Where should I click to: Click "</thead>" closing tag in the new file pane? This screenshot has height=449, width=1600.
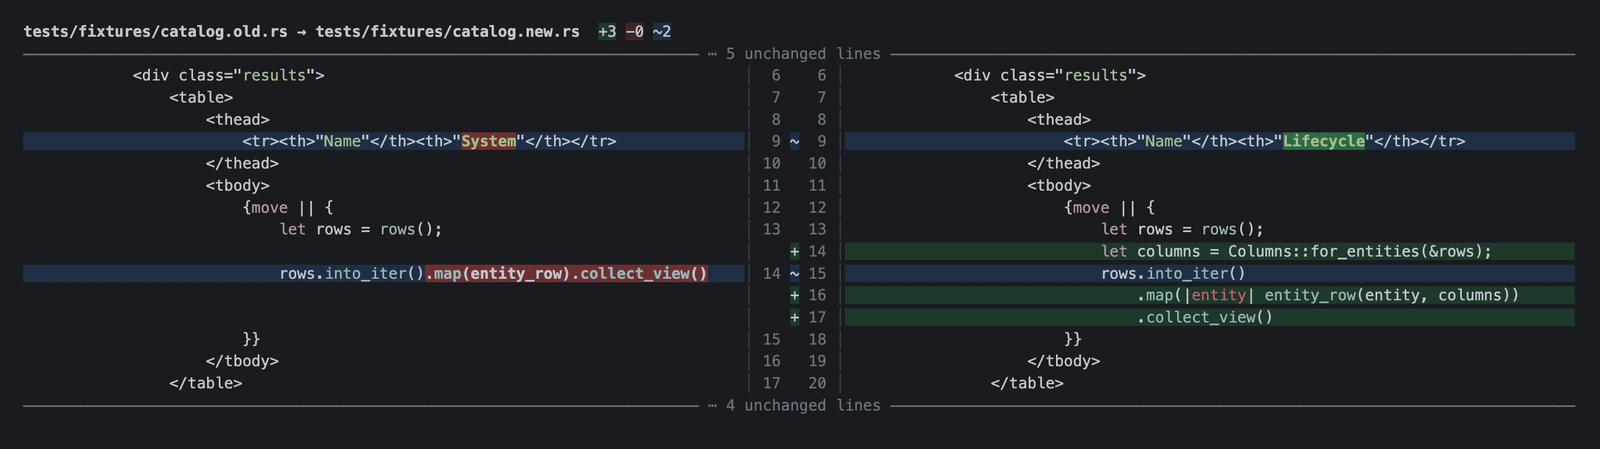pyautogui.click(x=1064, y=164)
